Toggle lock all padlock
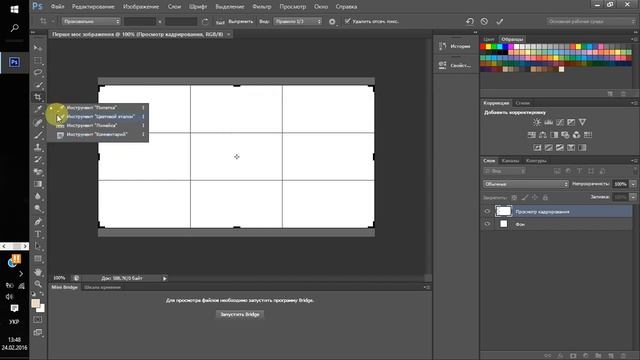The width and height of the screenshot is (640, 360). [x=545, y=198]
